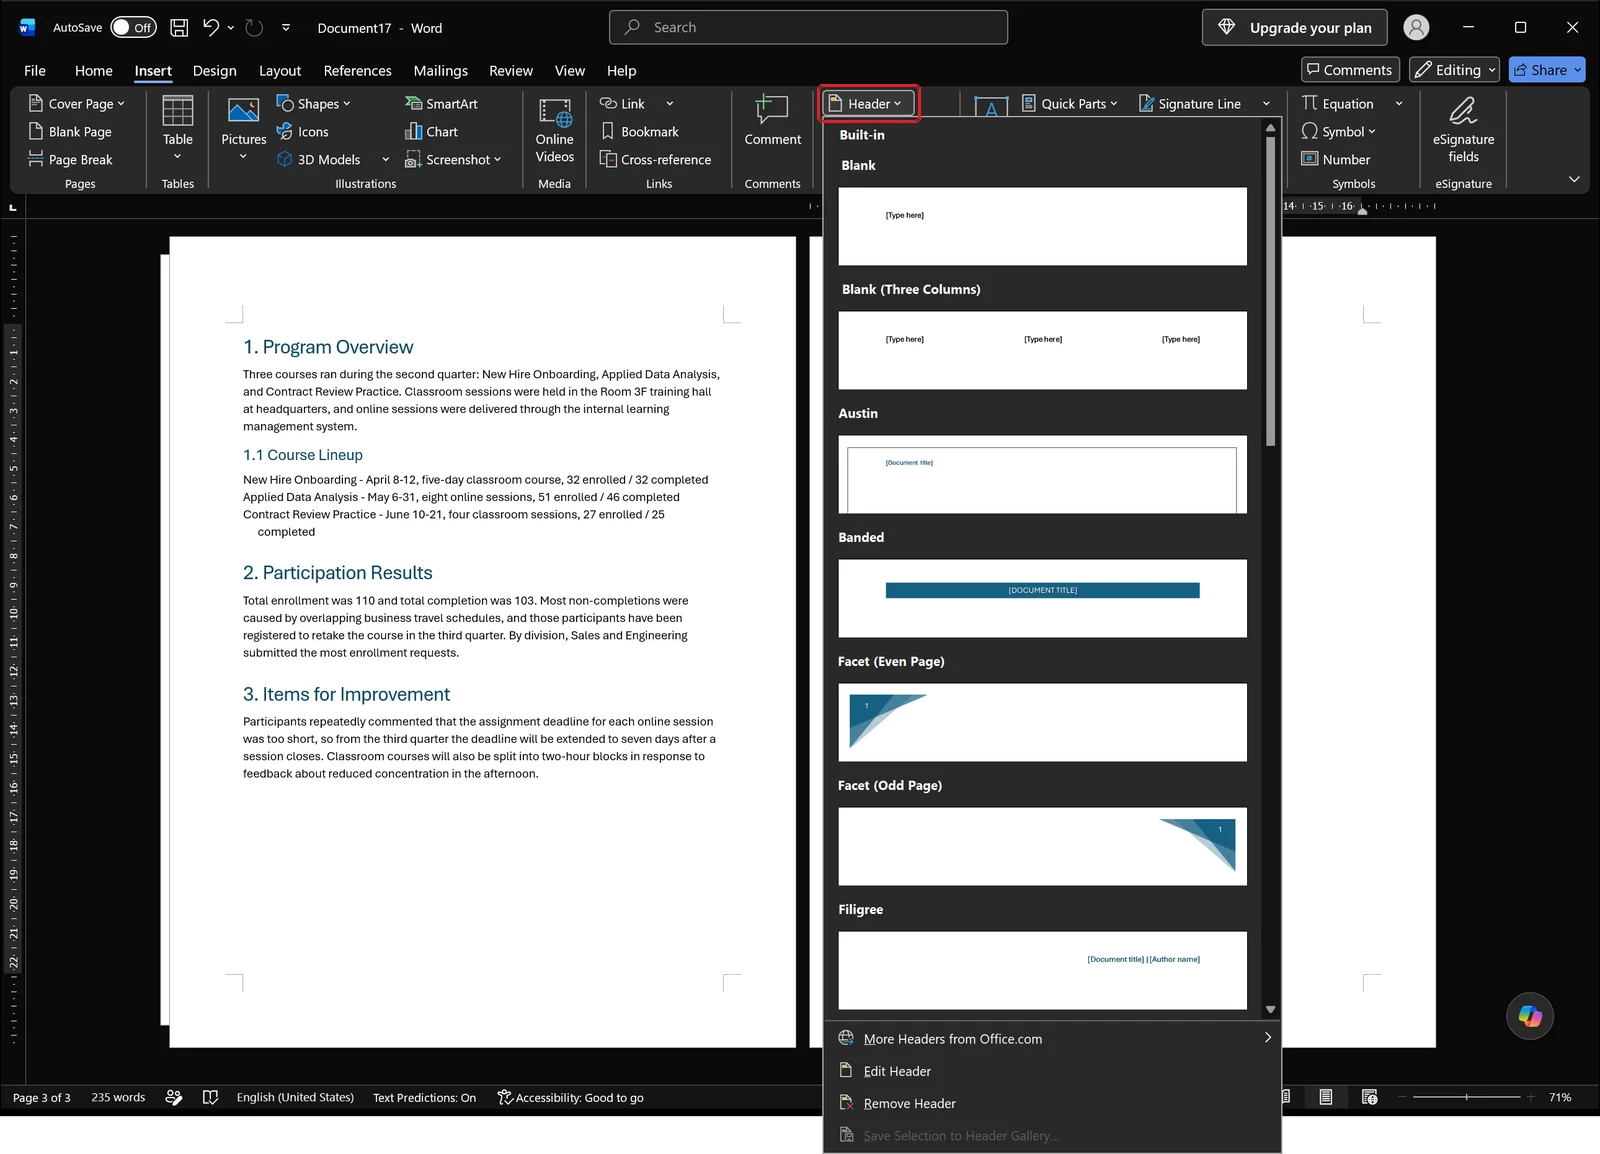This screenshot has width=1600, height=1154.
Task: Open the Symbol dropdown
Action: coord(1338,132)
